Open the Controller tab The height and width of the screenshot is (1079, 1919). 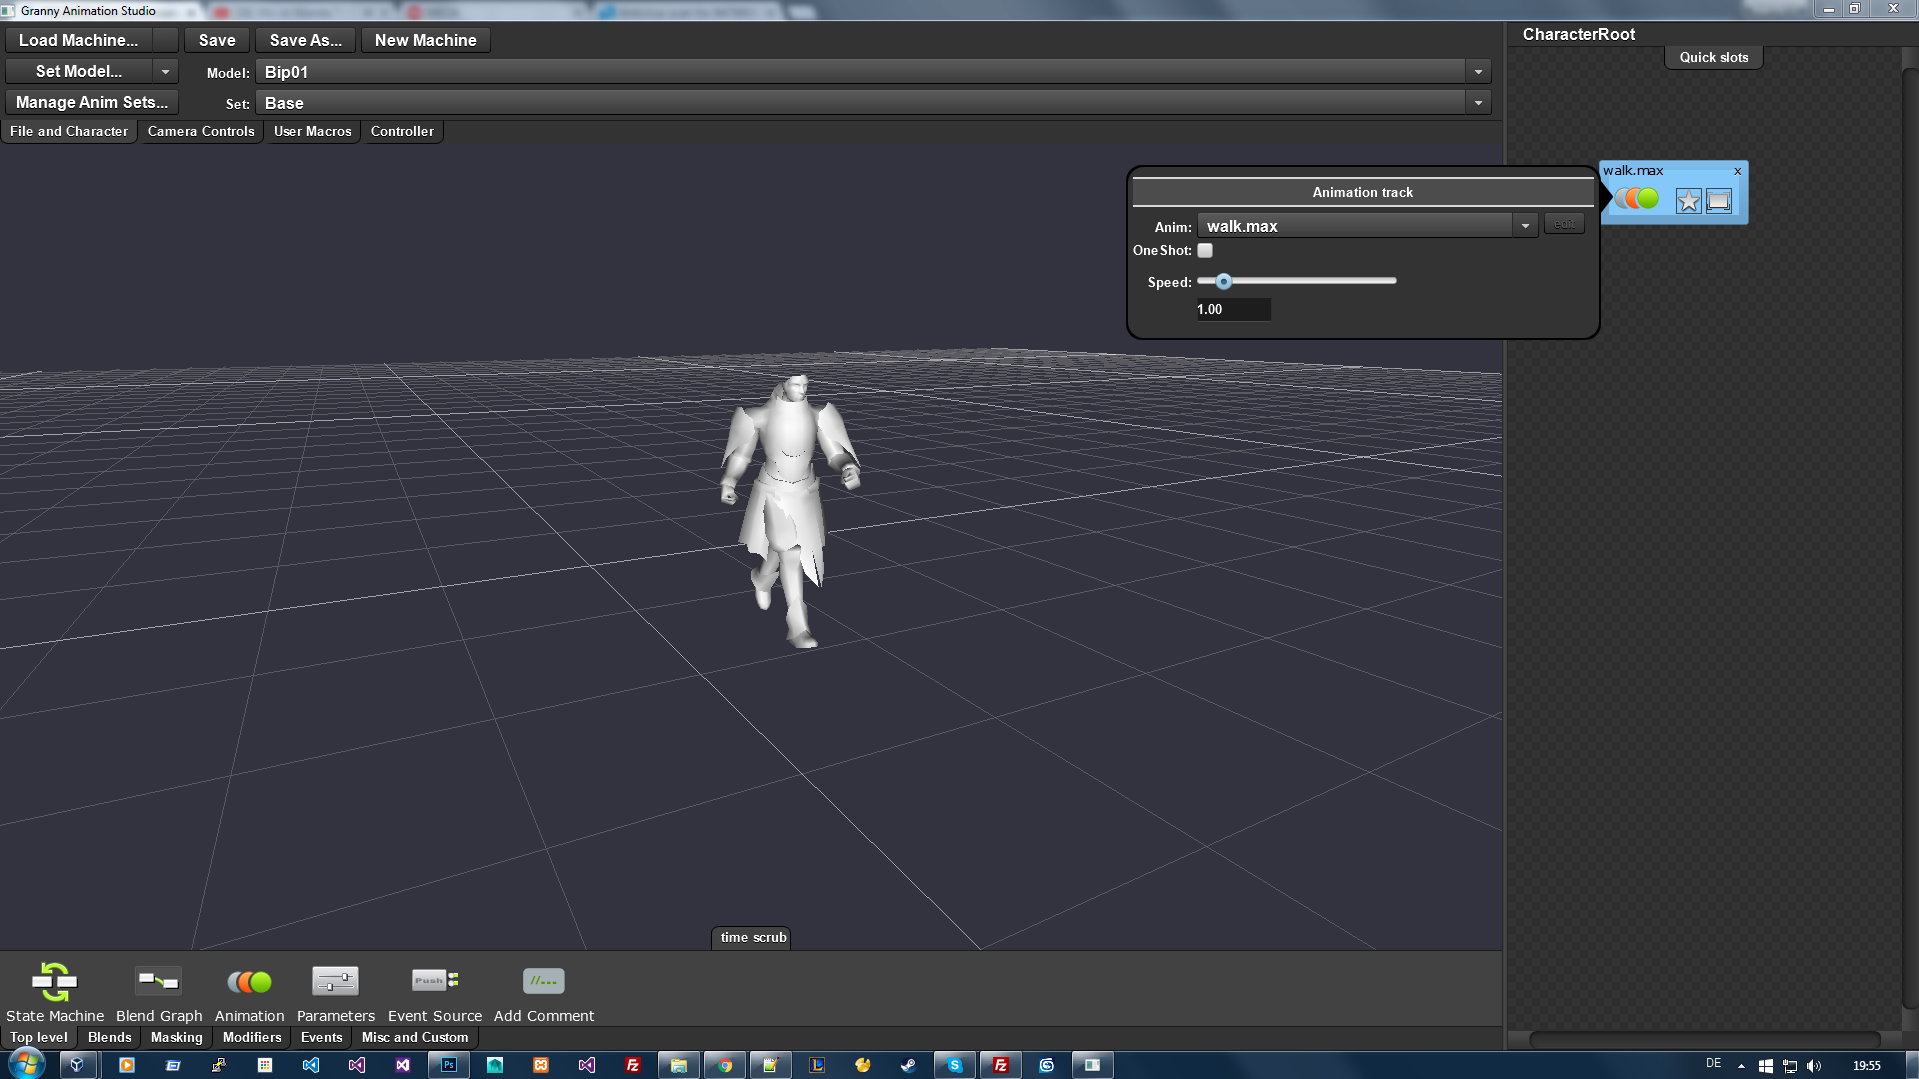pos(402,131)
